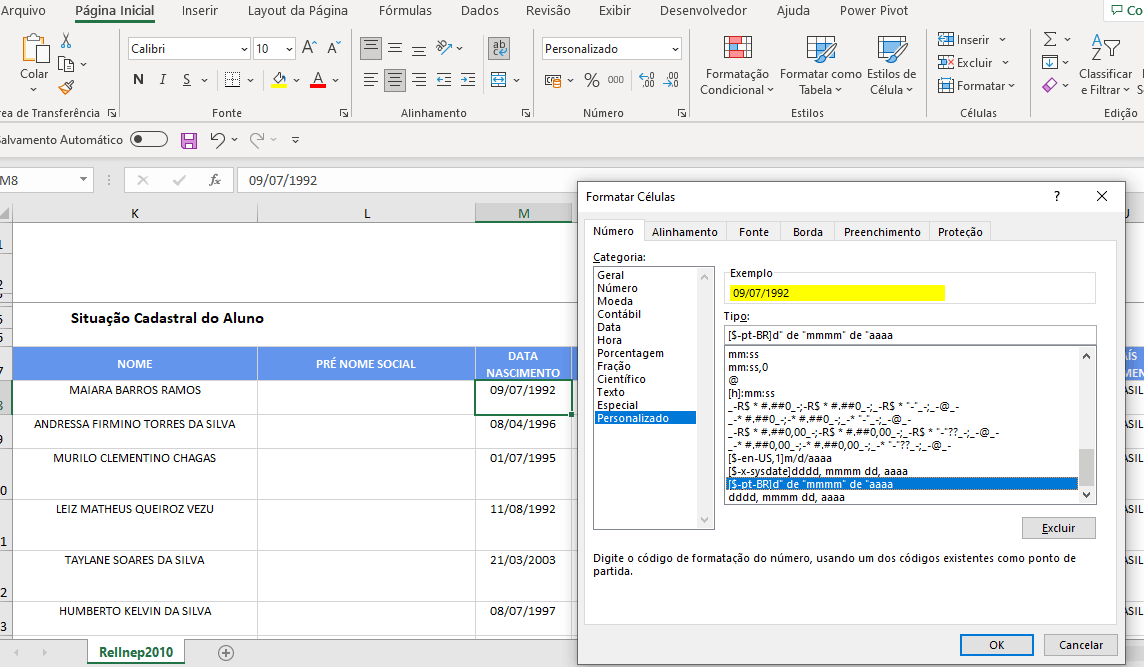This screenshot has height=667, width=1144.
Task: Toggle the Salvamento Automático switch
Action: [149, 140]
